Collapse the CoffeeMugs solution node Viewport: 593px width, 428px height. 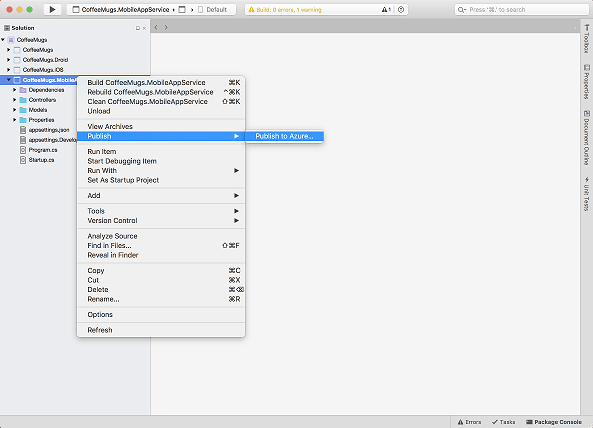tap(3, 40)
